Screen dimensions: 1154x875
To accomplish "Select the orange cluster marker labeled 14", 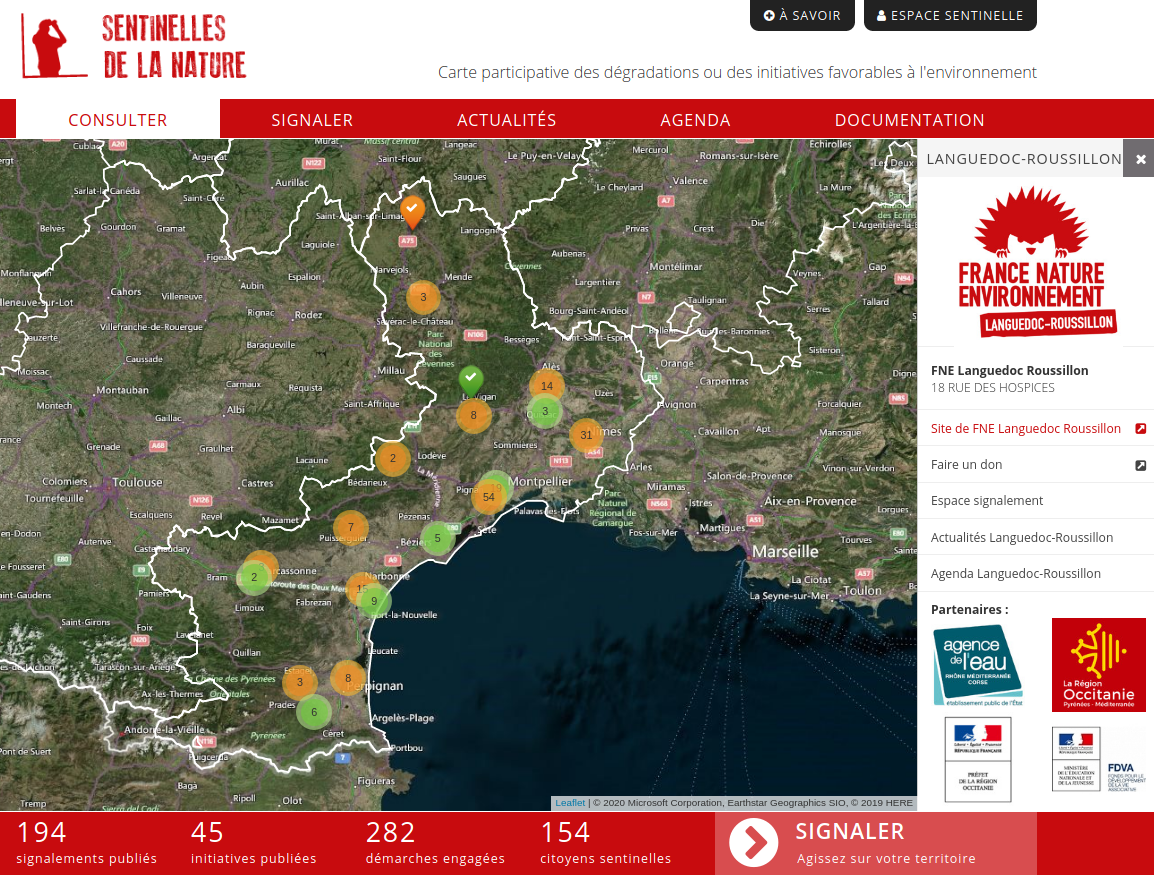I will (547, 386).
